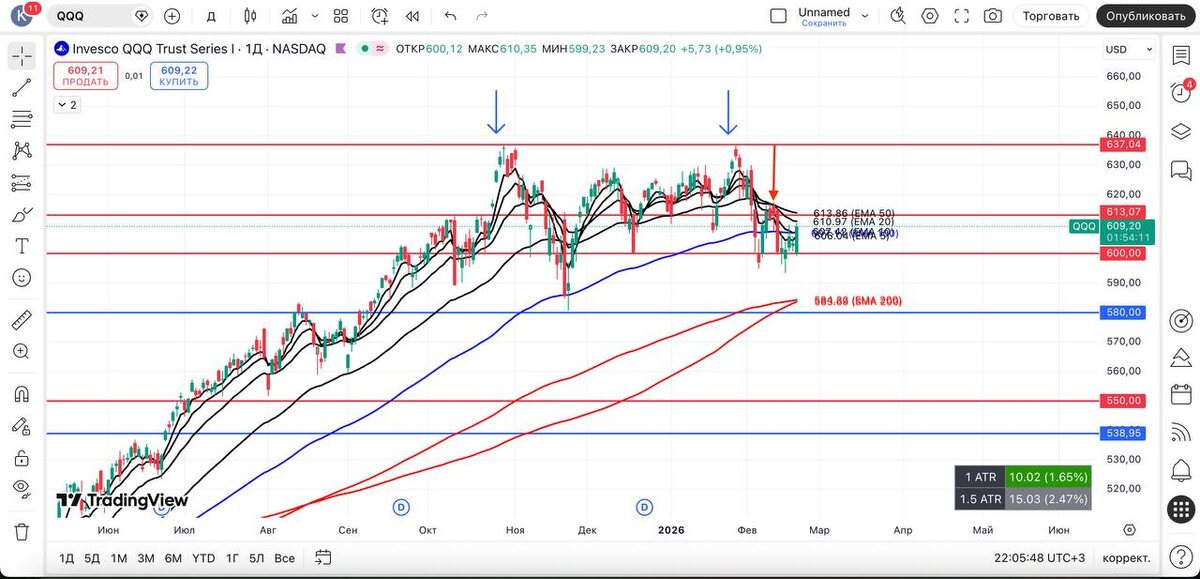Open time axis settings gear
The height and width of the screenshot is (579, 1200).
pos(1129,530)
